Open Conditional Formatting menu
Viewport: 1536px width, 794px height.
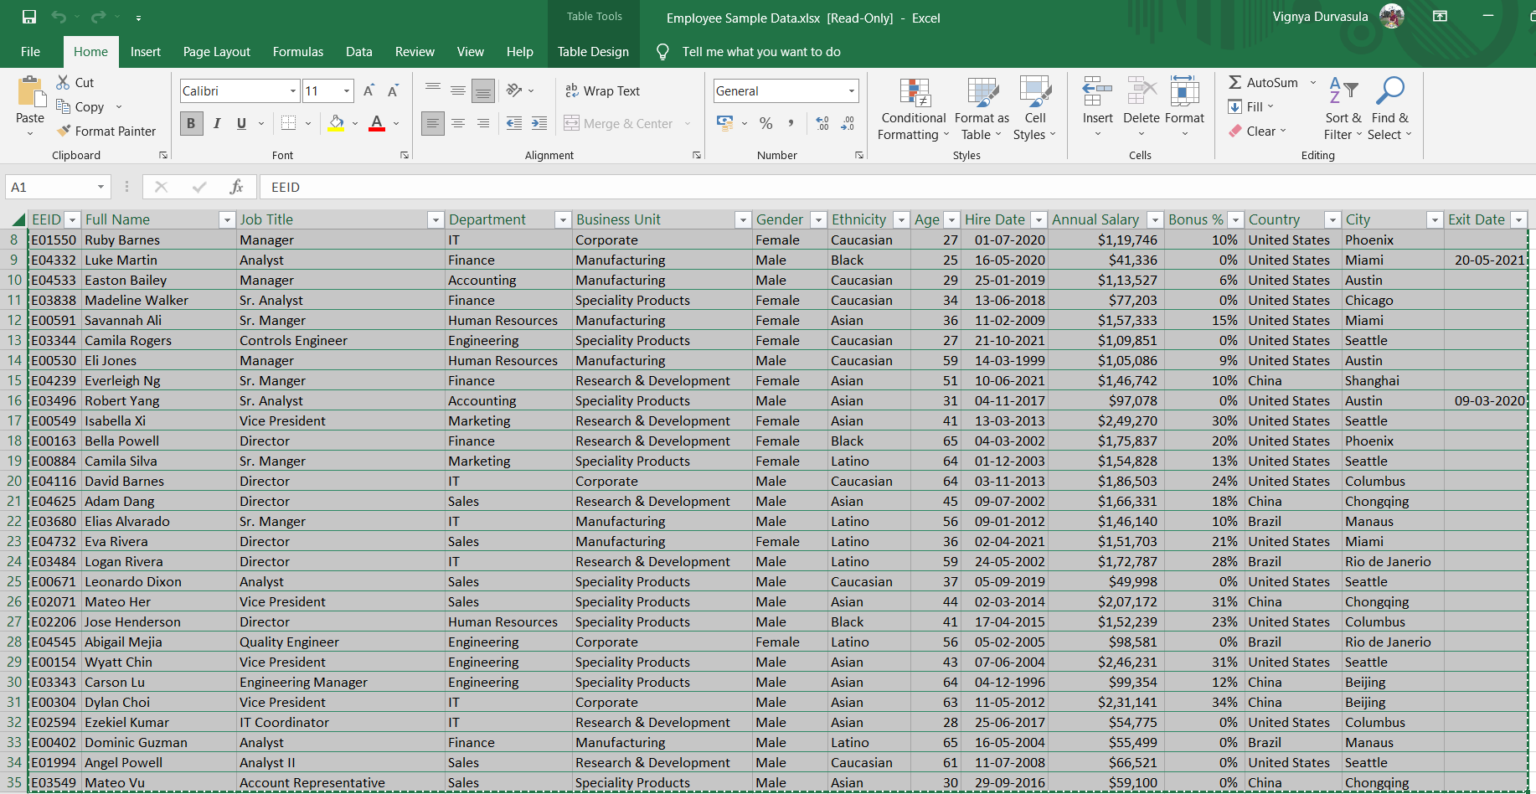(914, 109)
